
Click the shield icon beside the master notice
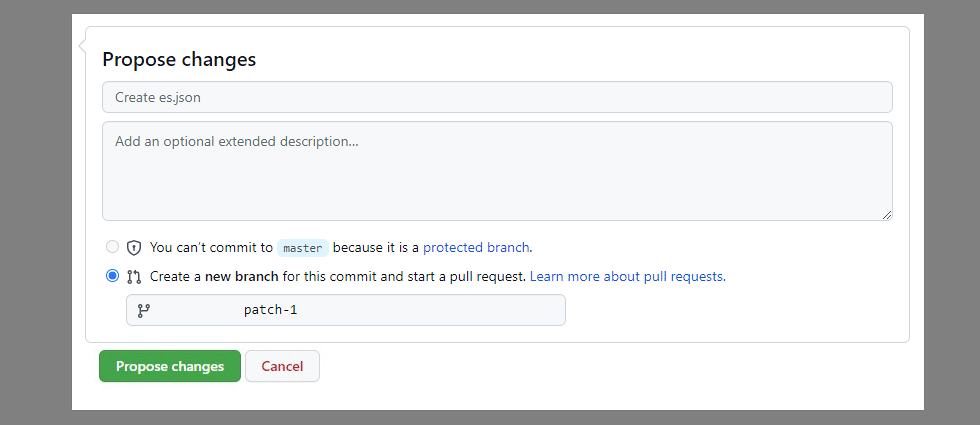134,247
